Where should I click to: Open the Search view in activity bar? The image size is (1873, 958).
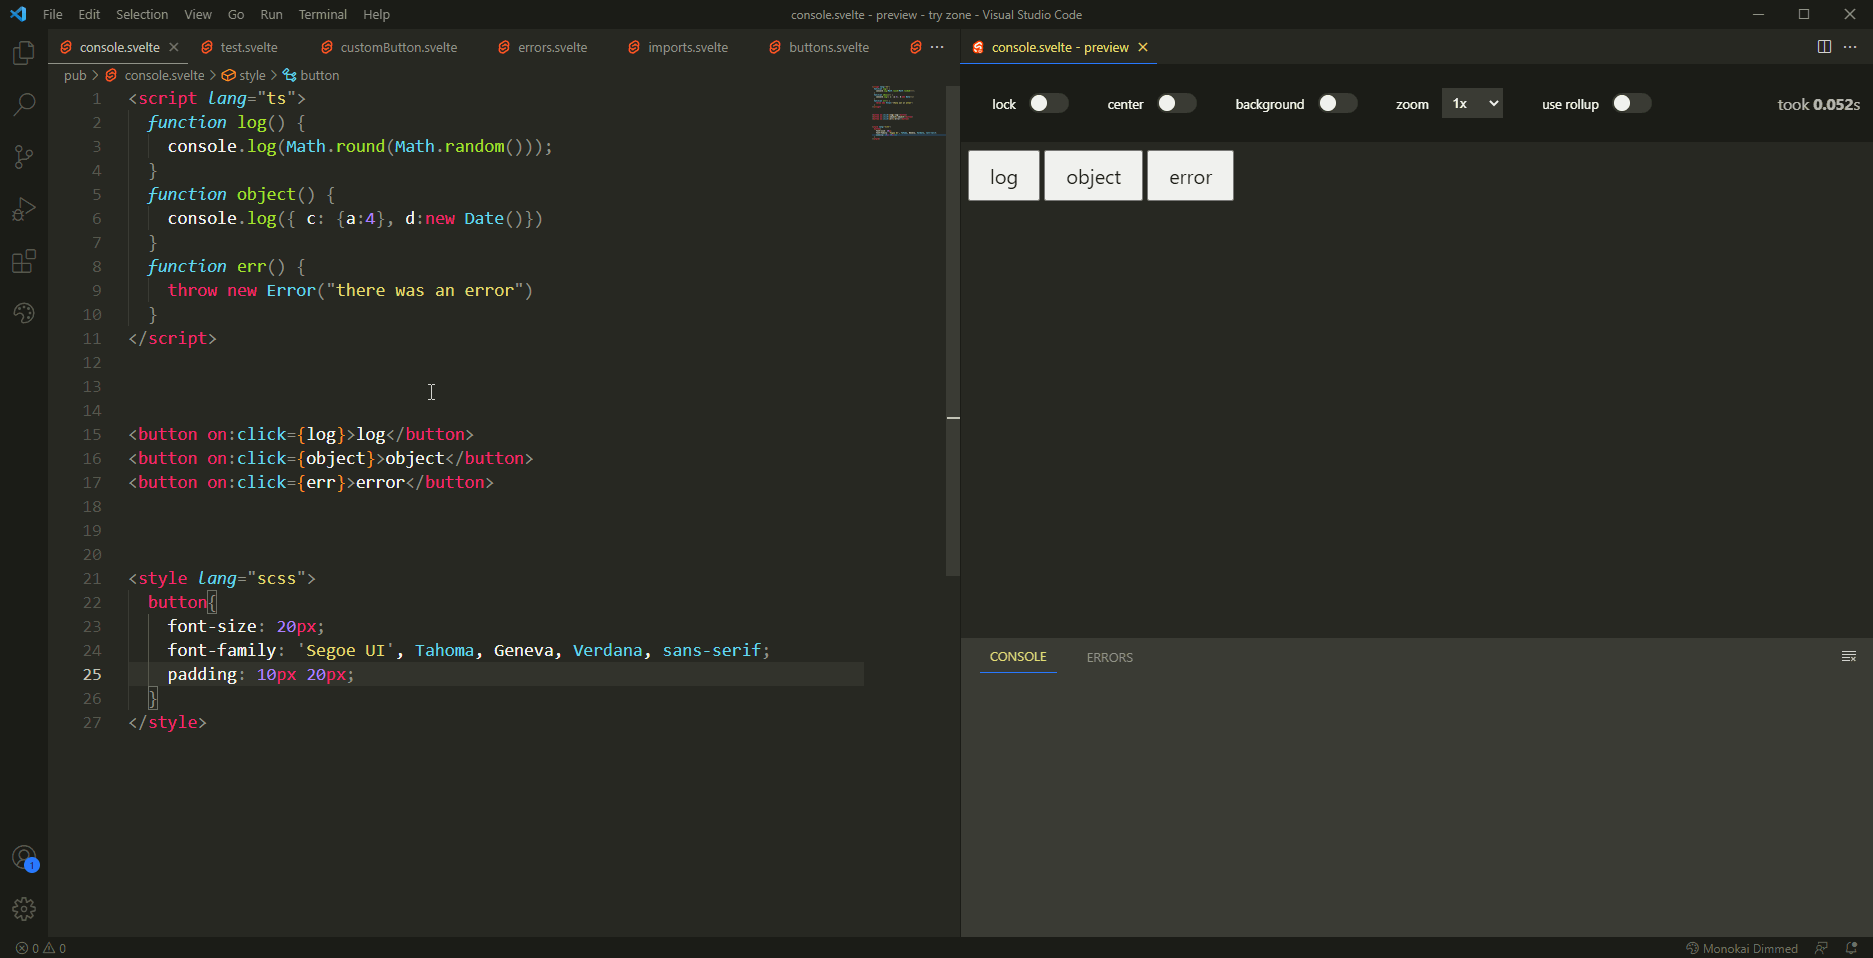coord(24,104)
